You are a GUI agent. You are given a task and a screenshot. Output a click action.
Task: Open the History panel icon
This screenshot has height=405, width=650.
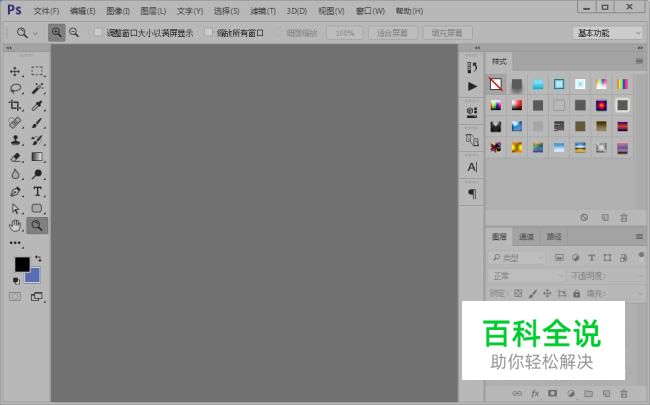tap(472, 67)
